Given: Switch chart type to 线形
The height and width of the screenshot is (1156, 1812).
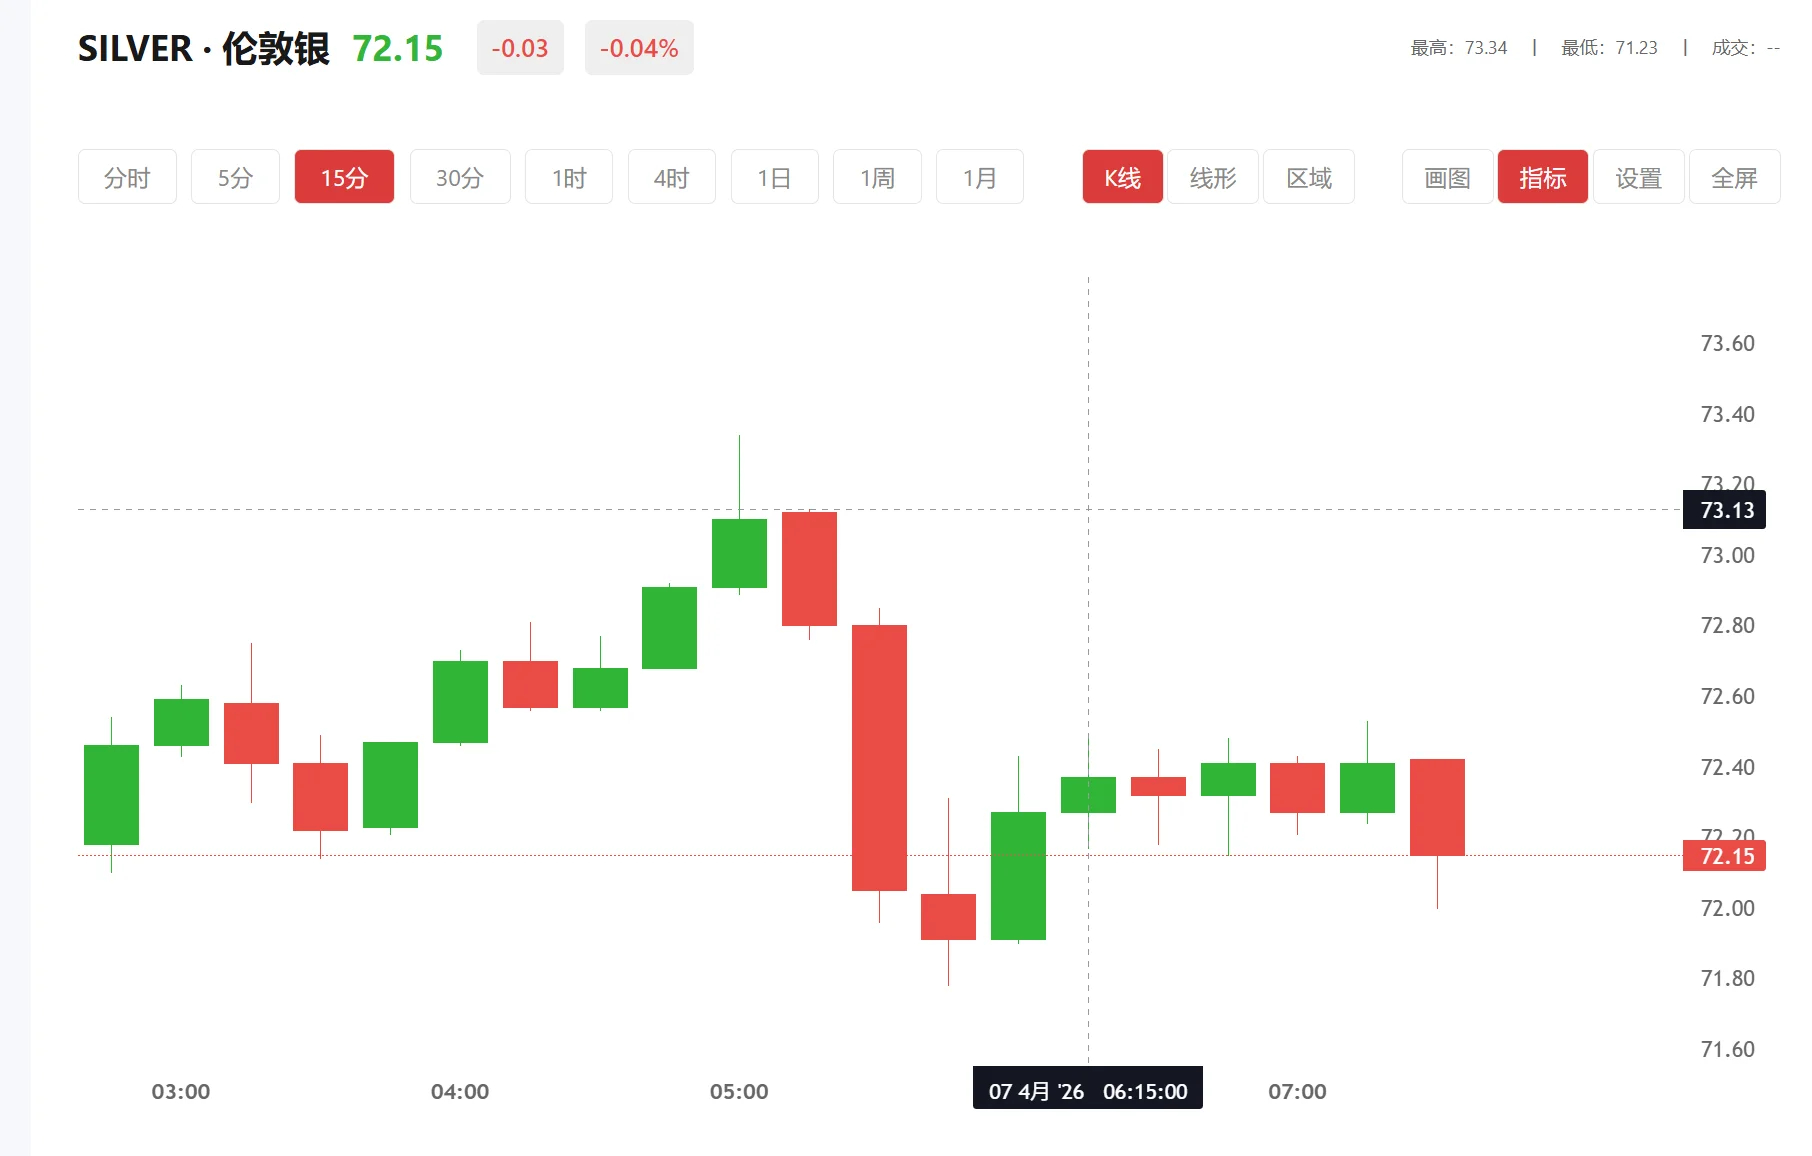Looking at the screenshot, I should click(1212, 177).
